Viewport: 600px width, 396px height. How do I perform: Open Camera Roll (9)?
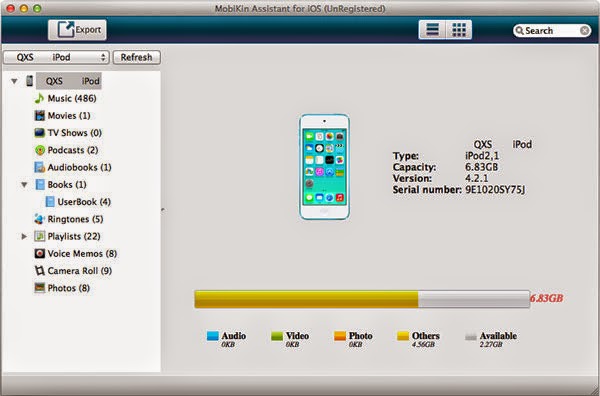click(x=80, y=271)
